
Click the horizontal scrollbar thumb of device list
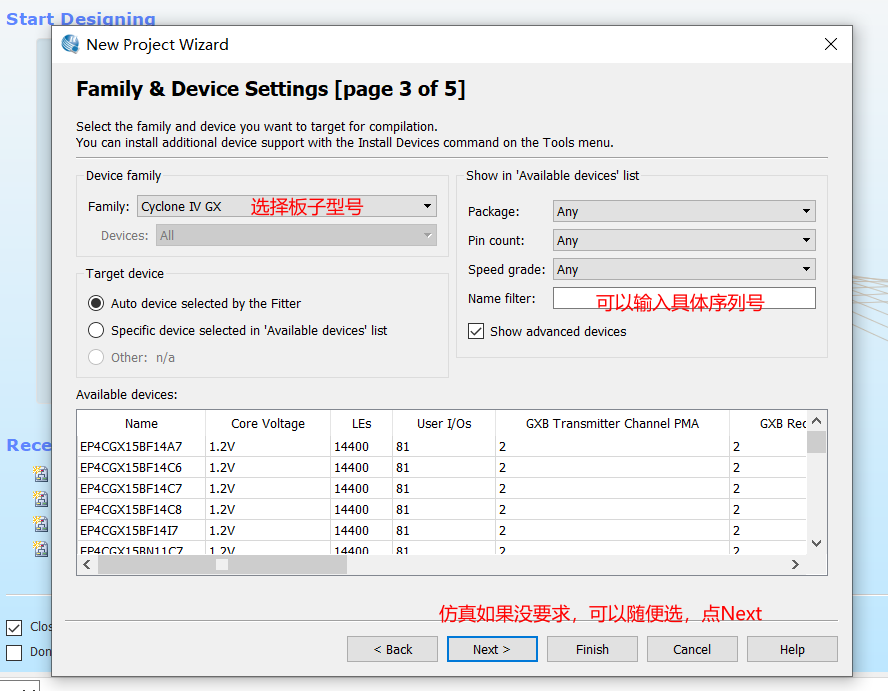[x=222, y=564]
